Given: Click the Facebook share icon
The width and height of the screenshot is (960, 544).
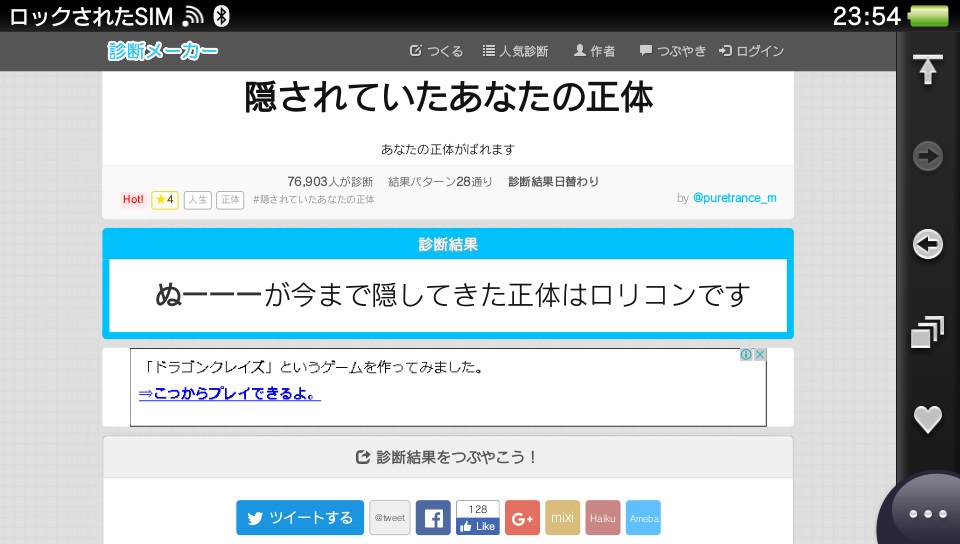Looking at the screenshot, I should click(433, 518).
